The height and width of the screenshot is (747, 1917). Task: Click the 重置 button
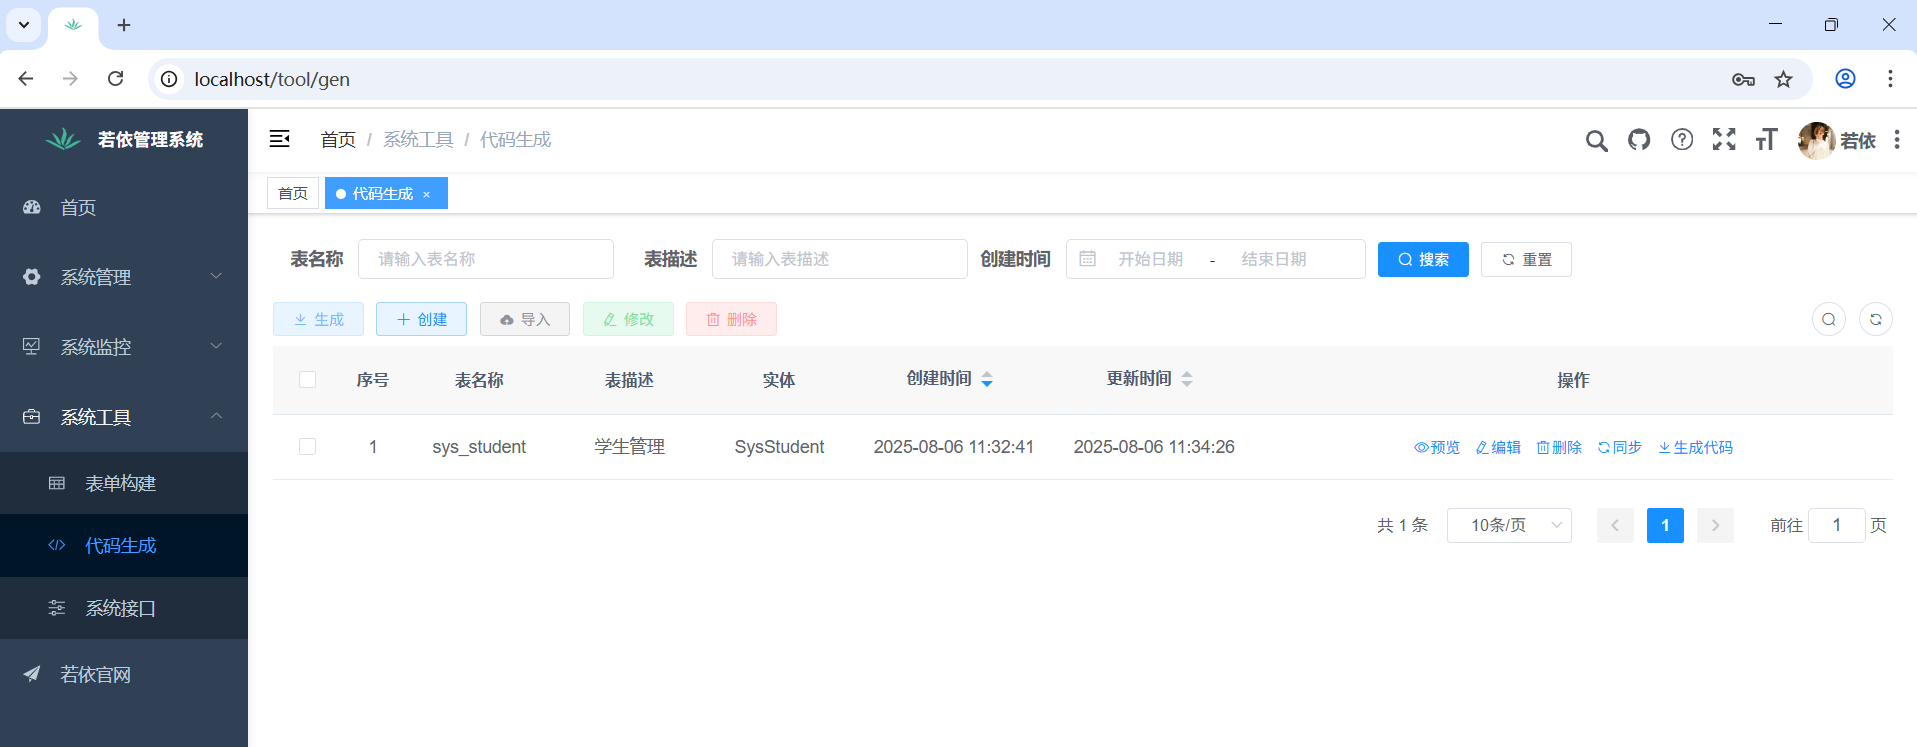[x=1526, y=259]
